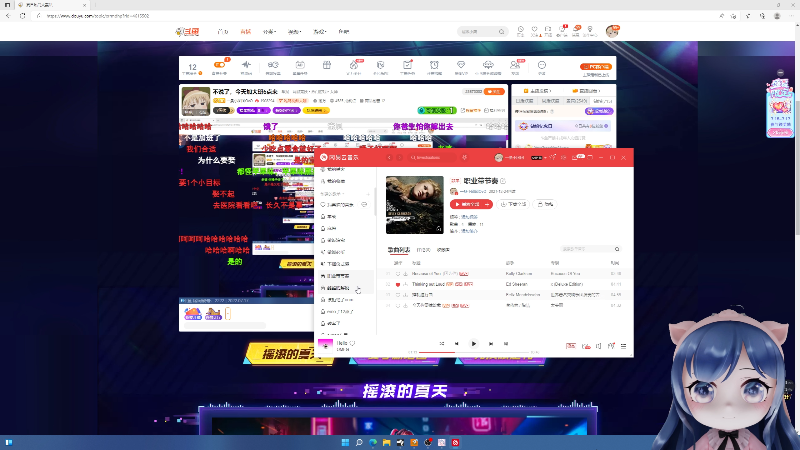Download the Thinking Out Loud song
This screenshot has width=800, height=450.
[405, 284]
